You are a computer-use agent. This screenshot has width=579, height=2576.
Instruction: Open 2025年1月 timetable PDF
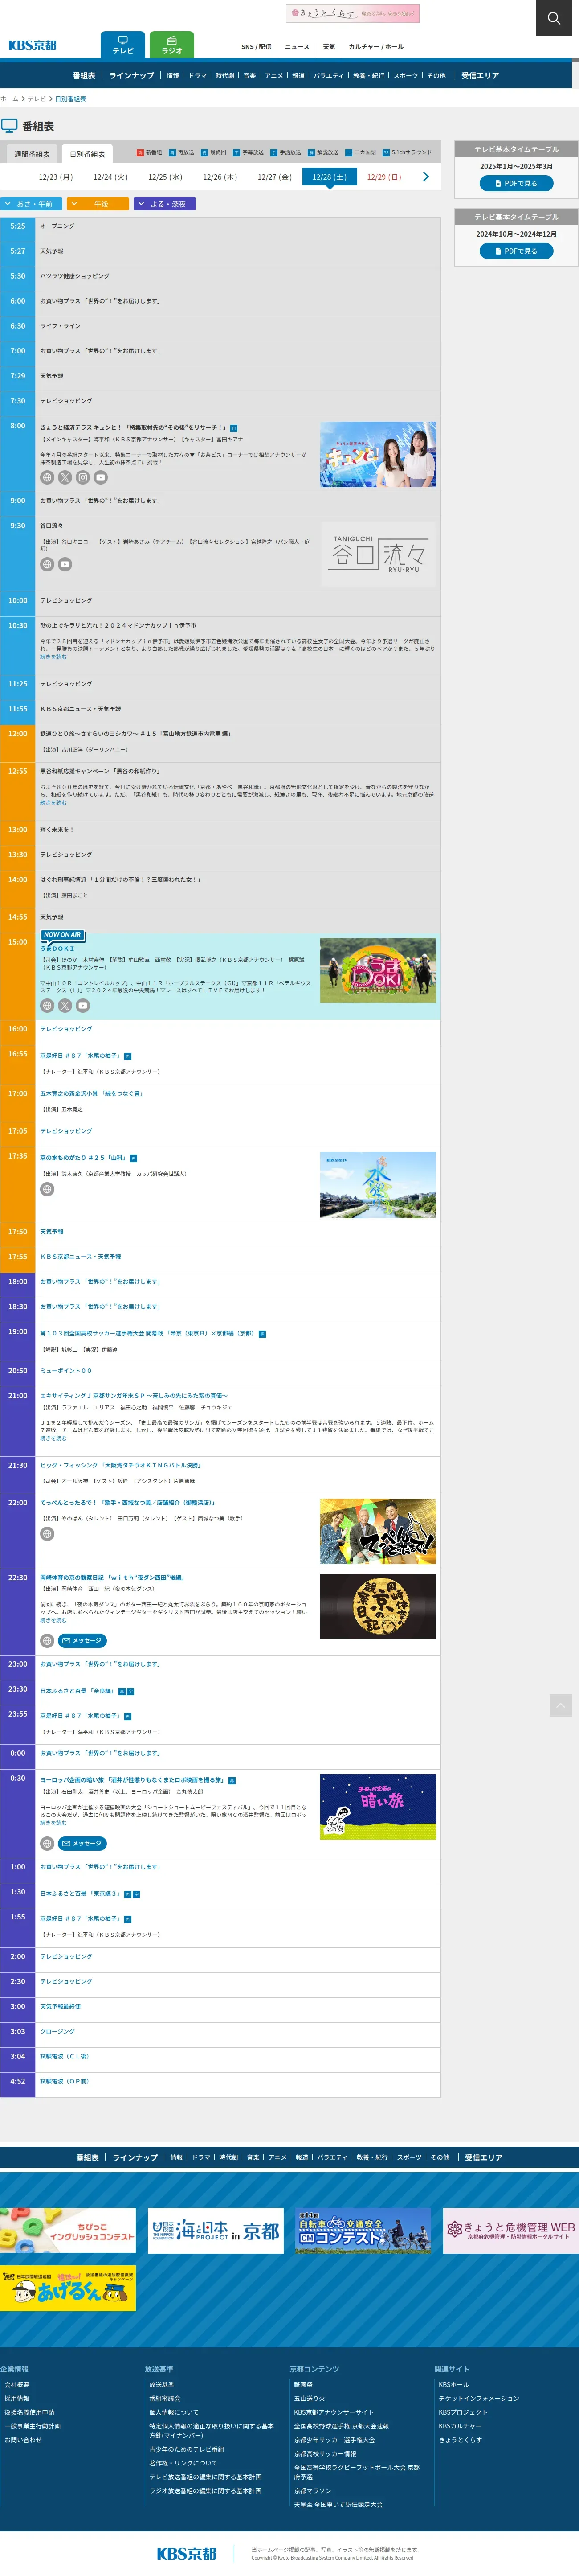pyautogui.click(x=517, y=183)
